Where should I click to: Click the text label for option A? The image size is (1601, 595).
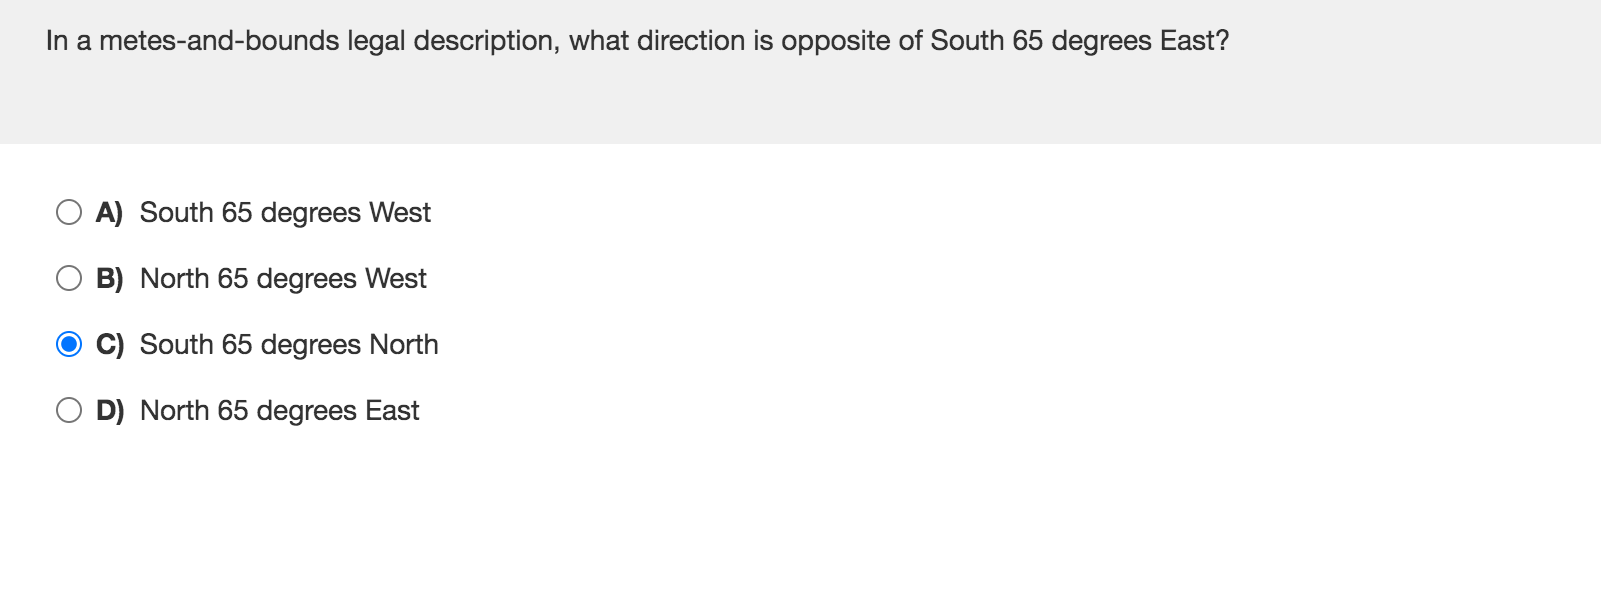click(x=285, y=212)
